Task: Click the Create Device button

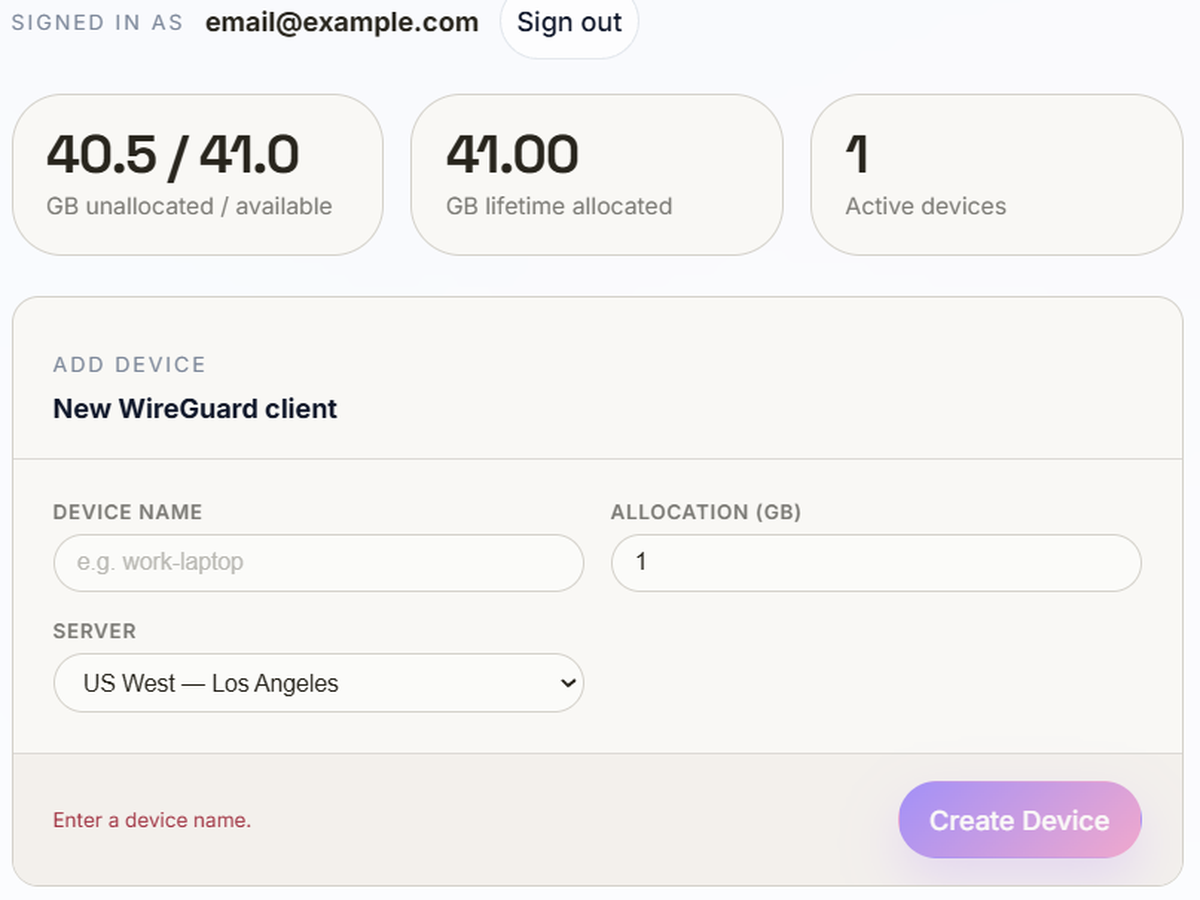Action: 1019,820
